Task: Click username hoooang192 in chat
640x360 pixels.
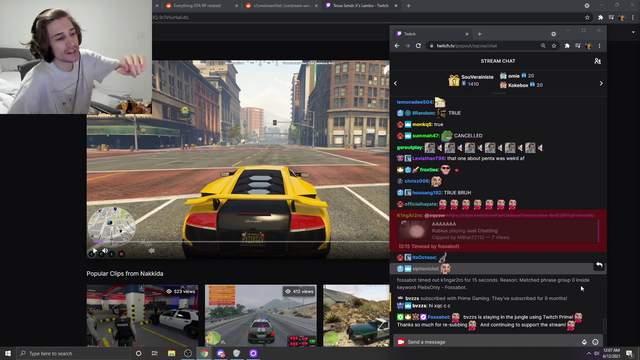Action: (x=427, y=193)
